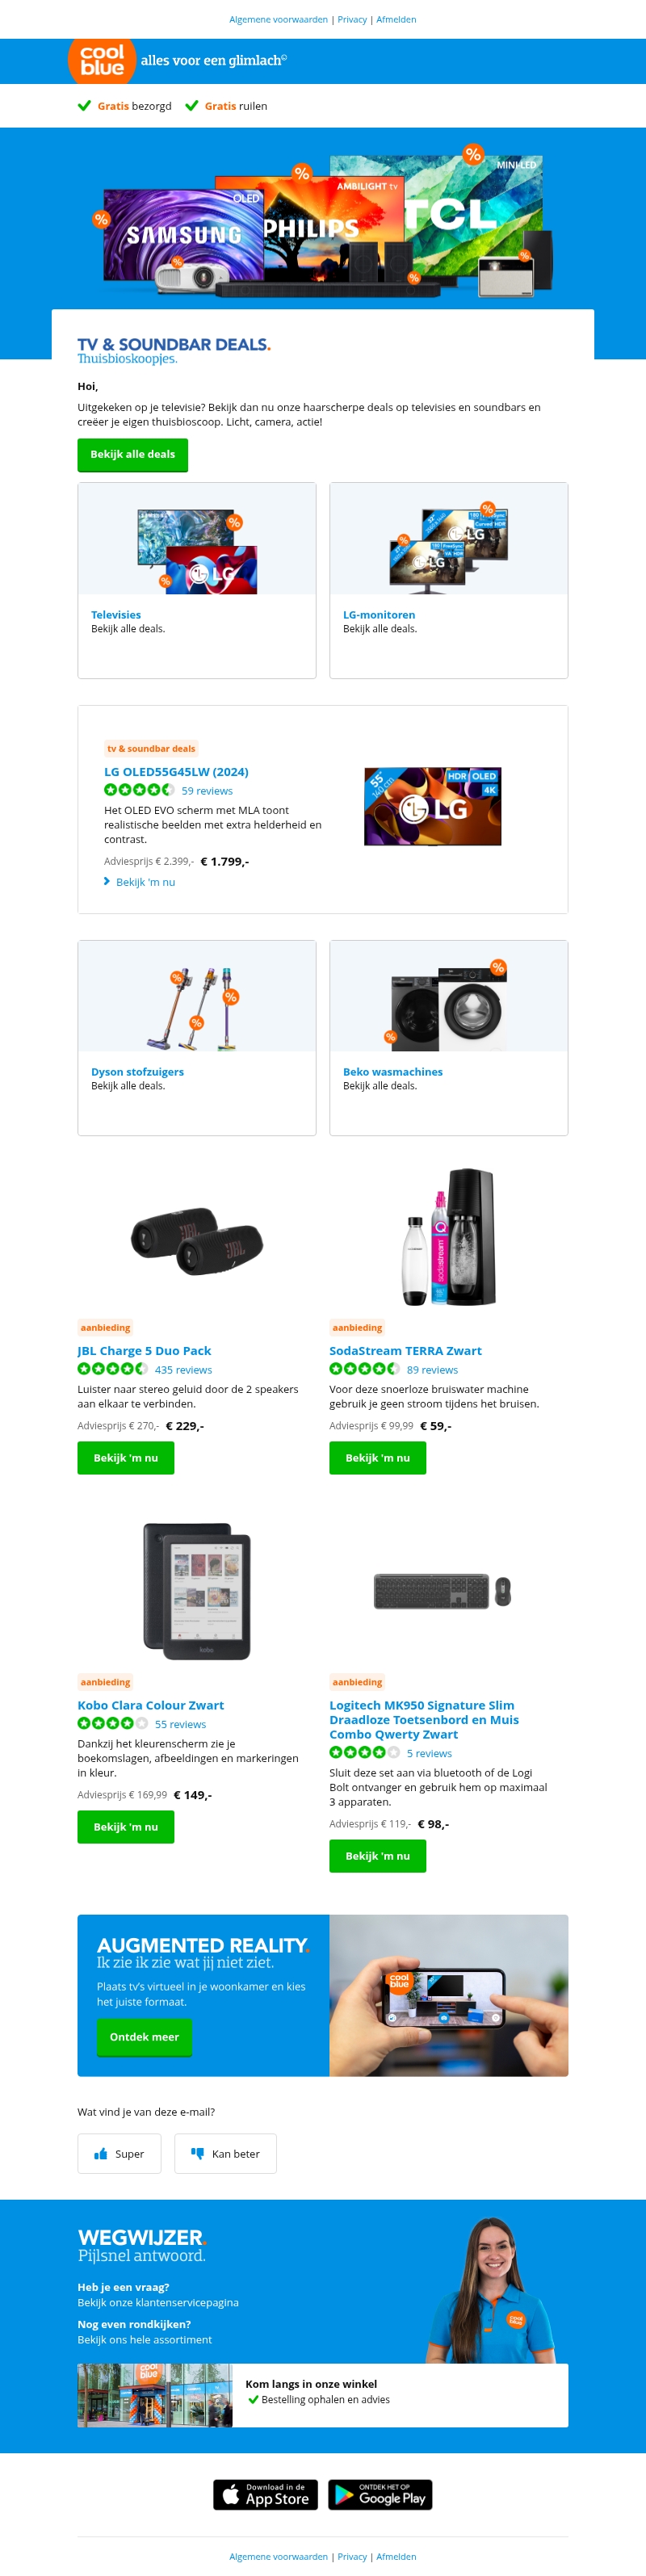646x2576 pixels.
Task: Open the top Afmelden unsubscribe link
Action: click(x=396, y=19)
